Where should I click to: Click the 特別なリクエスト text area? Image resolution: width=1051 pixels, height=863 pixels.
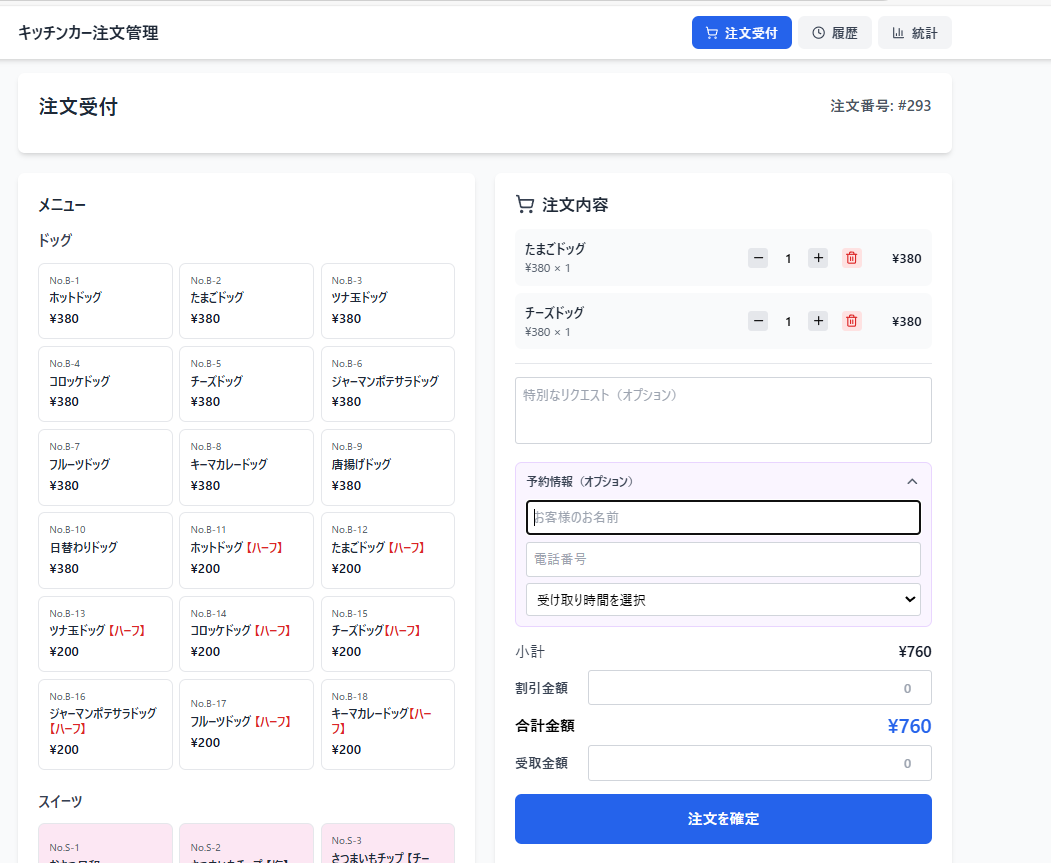722,410
